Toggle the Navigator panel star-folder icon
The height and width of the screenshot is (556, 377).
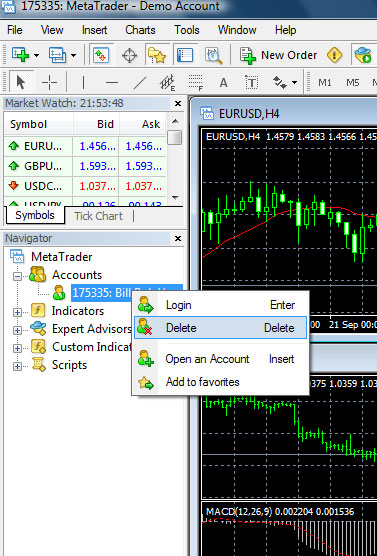tap(157, 56)
